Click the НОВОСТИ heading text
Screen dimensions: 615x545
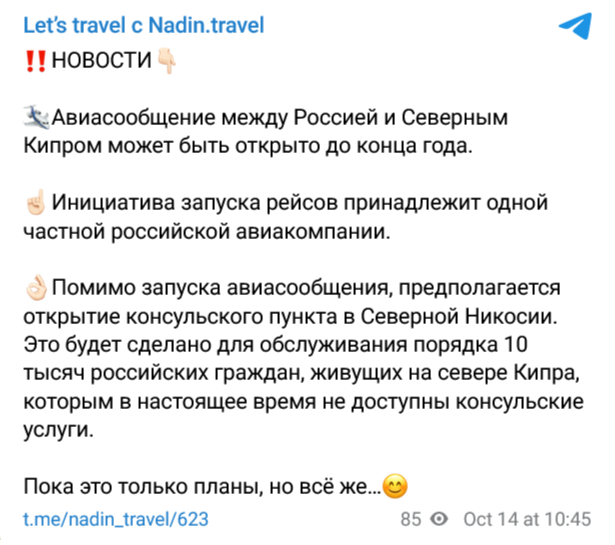pyautogui.click(x=101, y=60)
